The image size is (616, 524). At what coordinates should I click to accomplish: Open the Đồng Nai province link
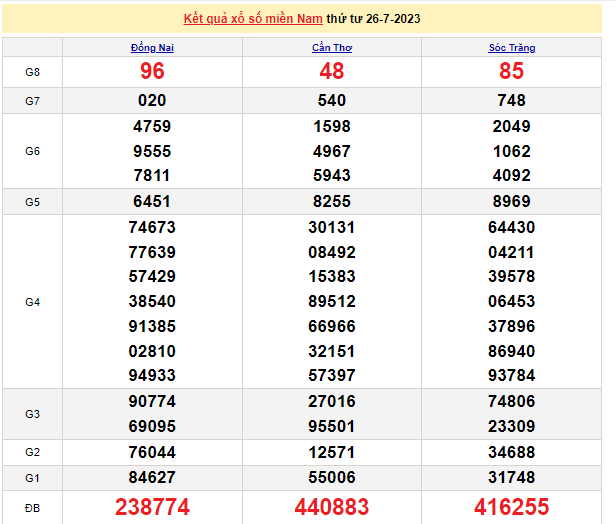tap(152, 48)
